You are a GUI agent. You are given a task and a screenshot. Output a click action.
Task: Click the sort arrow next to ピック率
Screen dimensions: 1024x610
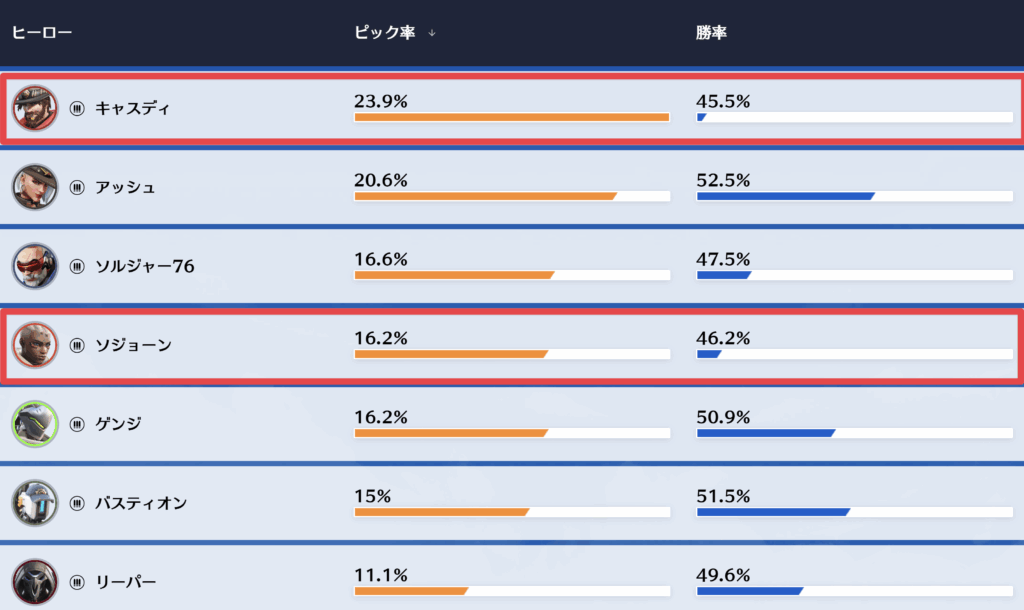tap(432, 33)
